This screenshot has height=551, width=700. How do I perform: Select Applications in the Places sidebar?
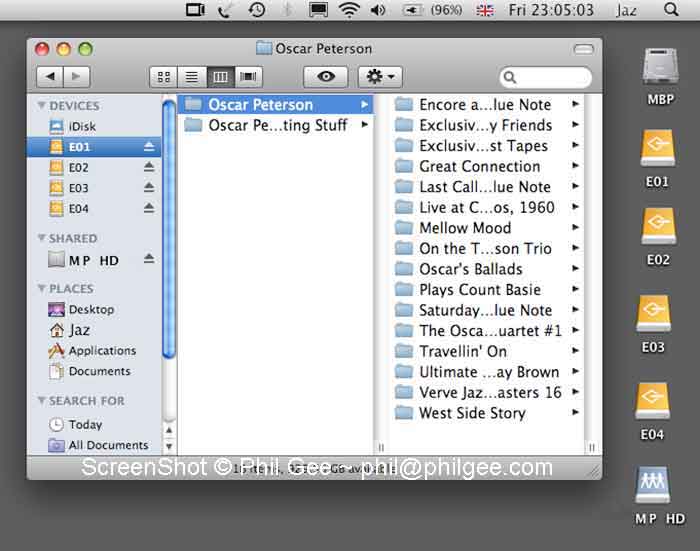pyautogui.click(x=101, y=351)
